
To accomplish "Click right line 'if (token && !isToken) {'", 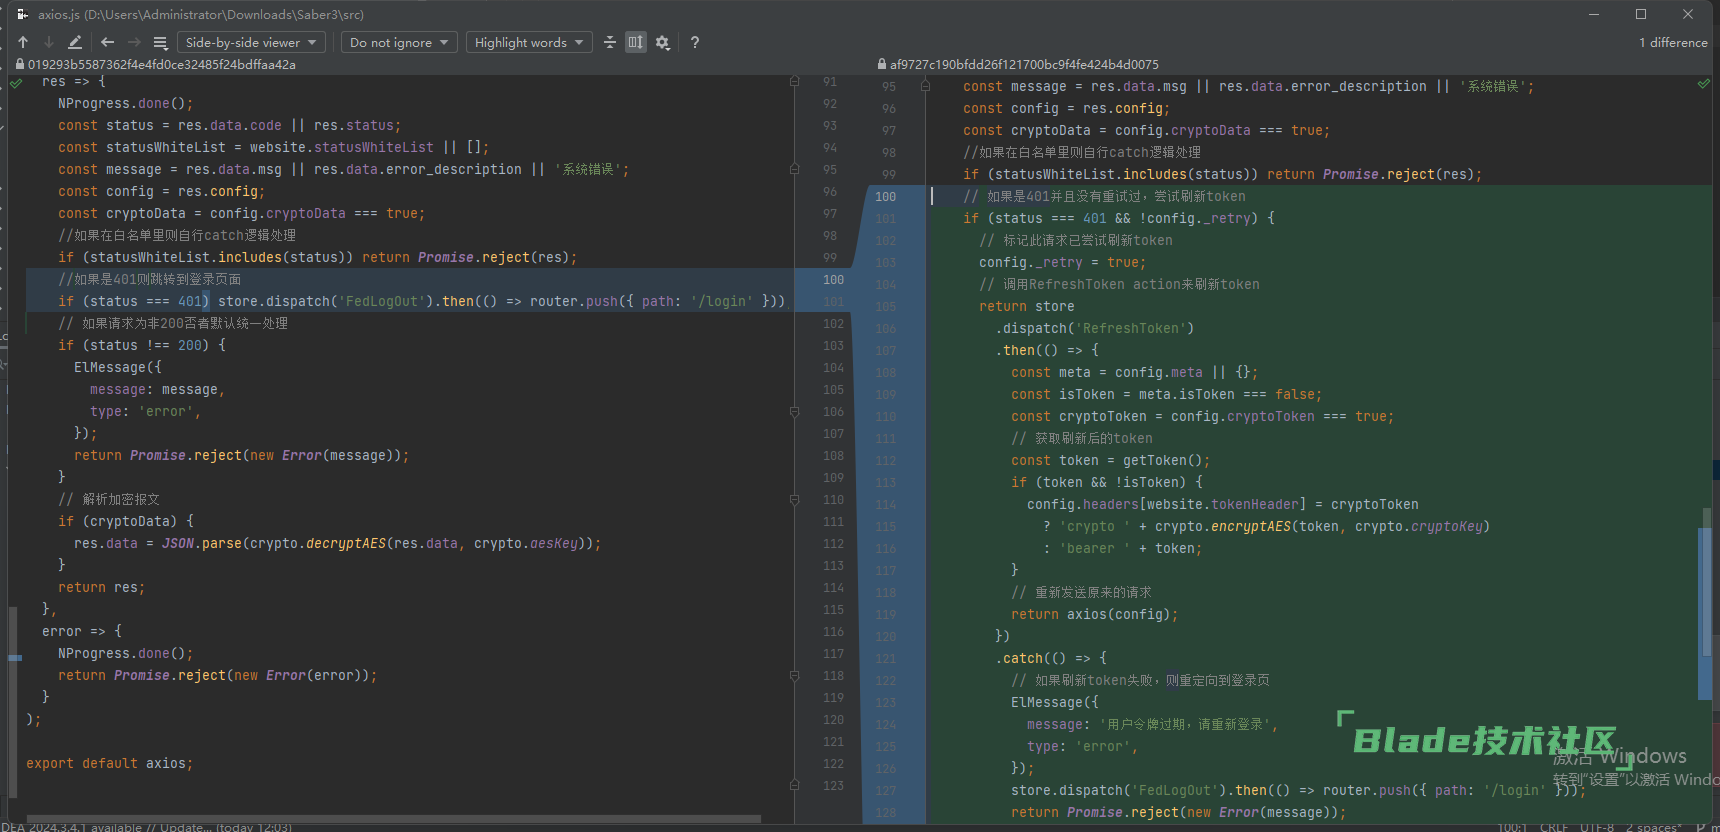I will (1106, 482).
